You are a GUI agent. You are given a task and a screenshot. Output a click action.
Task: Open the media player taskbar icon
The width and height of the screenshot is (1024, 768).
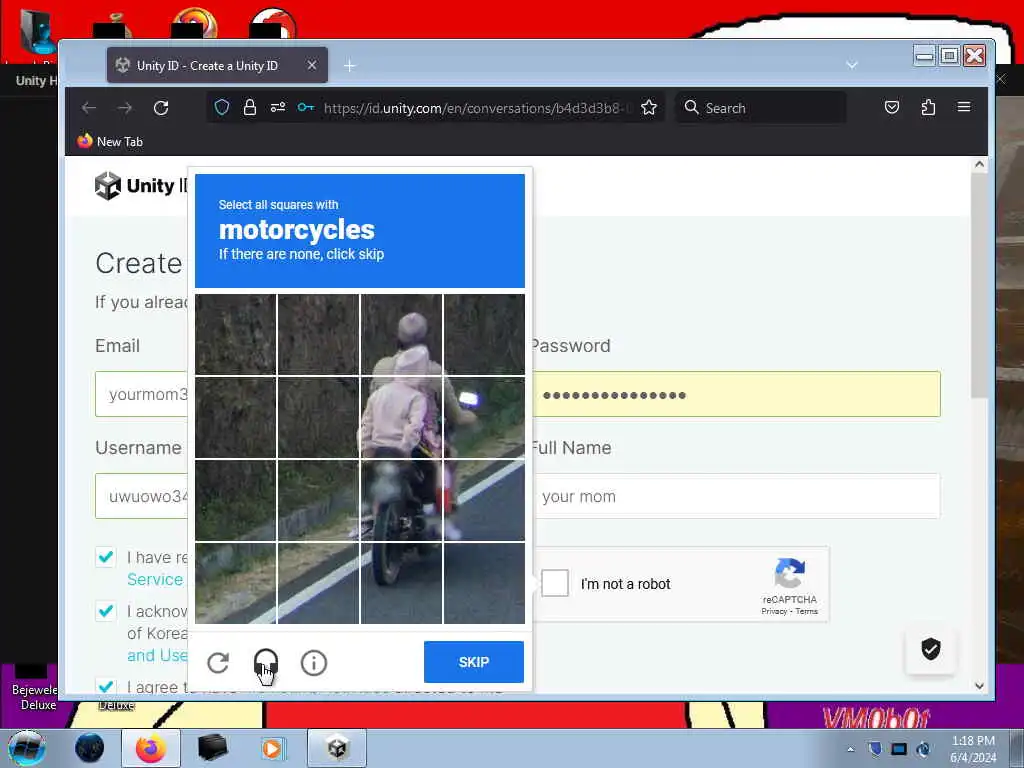272,748
